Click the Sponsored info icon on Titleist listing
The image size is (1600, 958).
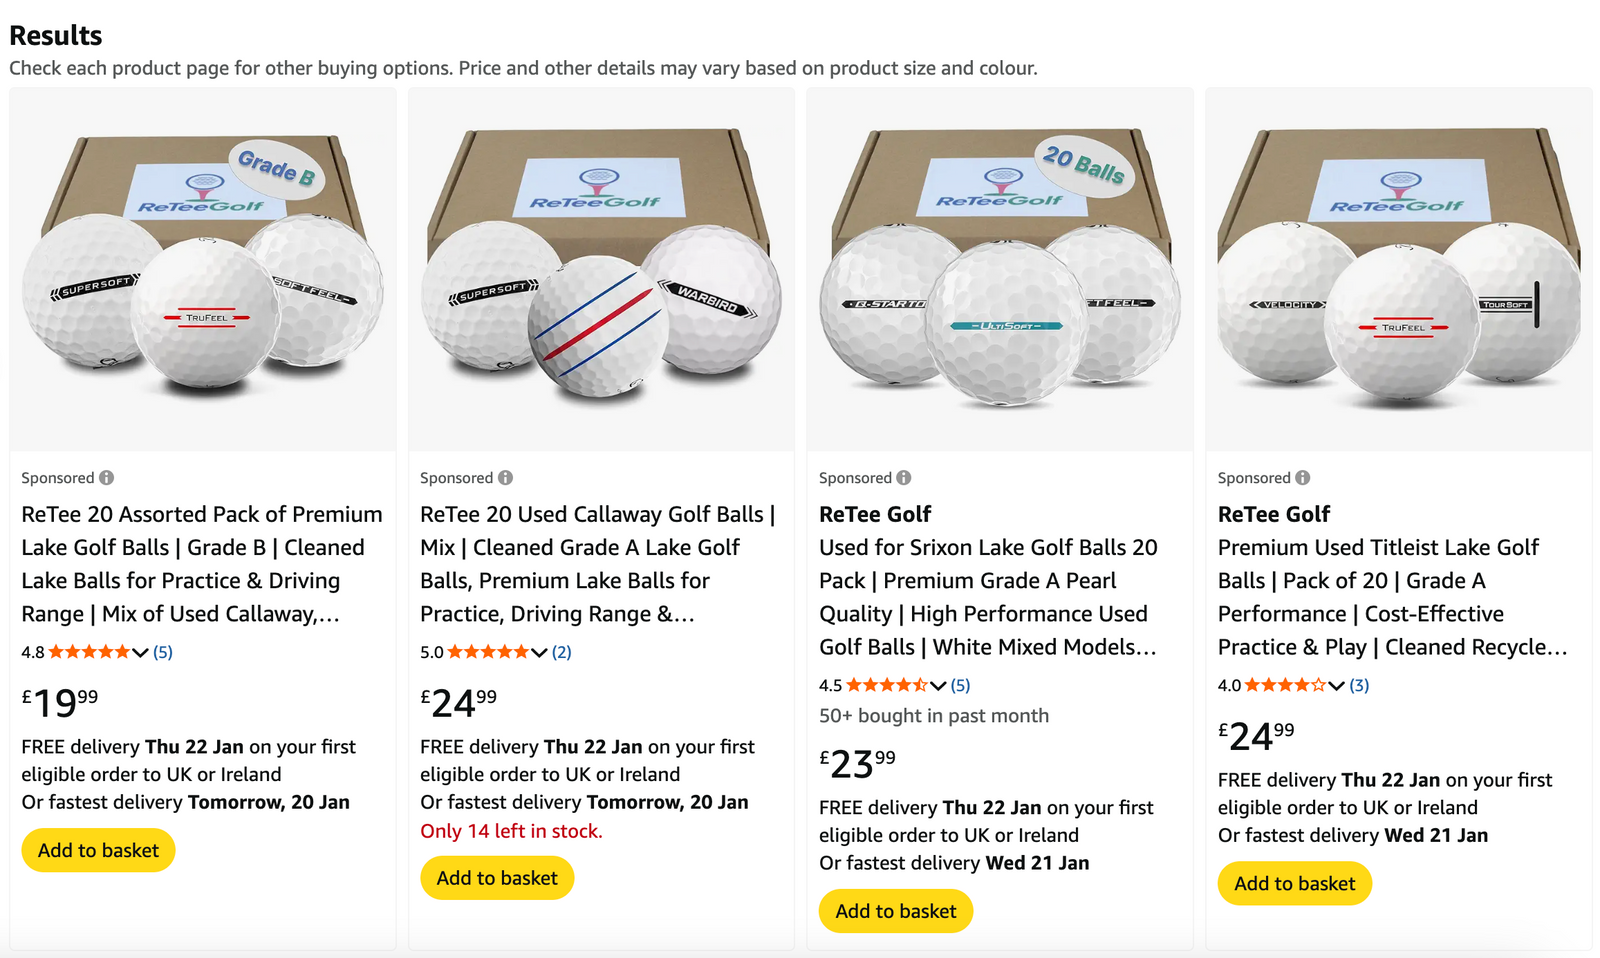[x=1302, y=478]
